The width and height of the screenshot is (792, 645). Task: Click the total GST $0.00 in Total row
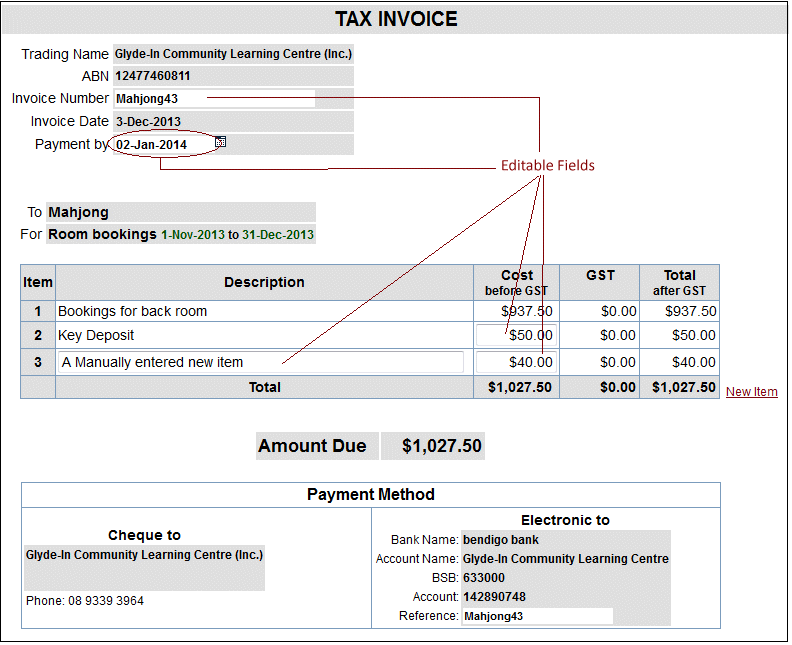tap(618, 387)
